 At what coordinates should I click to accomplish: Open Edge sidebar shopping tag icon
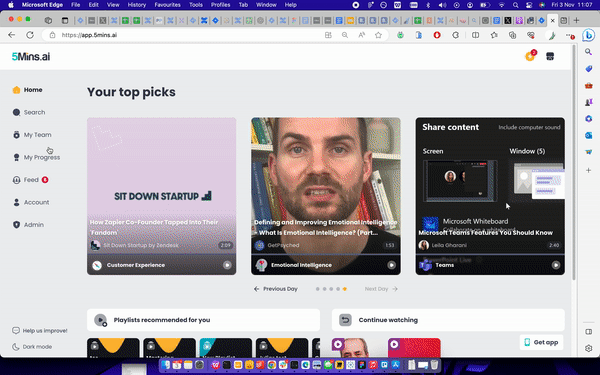click(589, 68)
